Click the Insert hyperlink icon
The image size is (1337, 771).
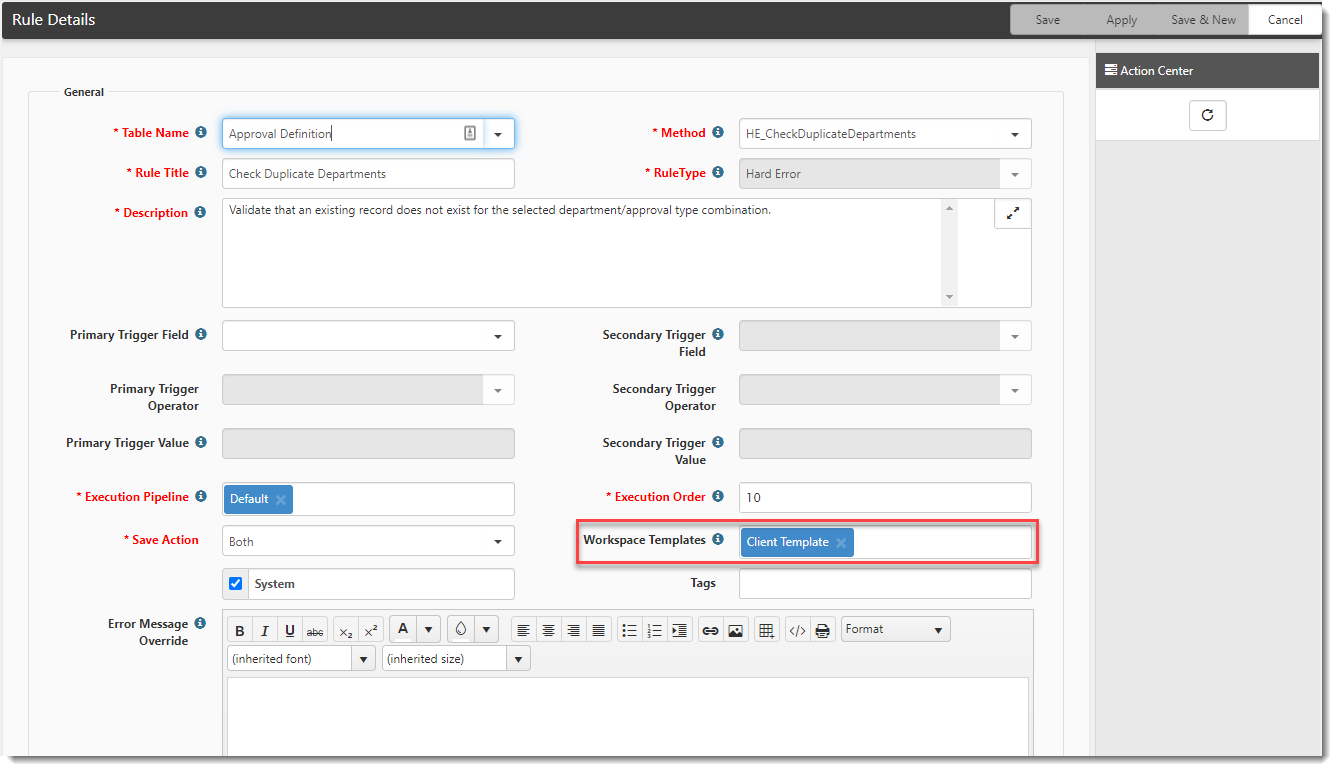(710, 630)
